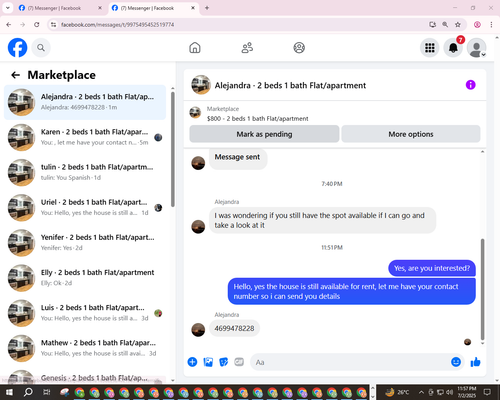Open the Yenifer conversation in the list
The image size is (500, 400).
click(x=85, y=243)
